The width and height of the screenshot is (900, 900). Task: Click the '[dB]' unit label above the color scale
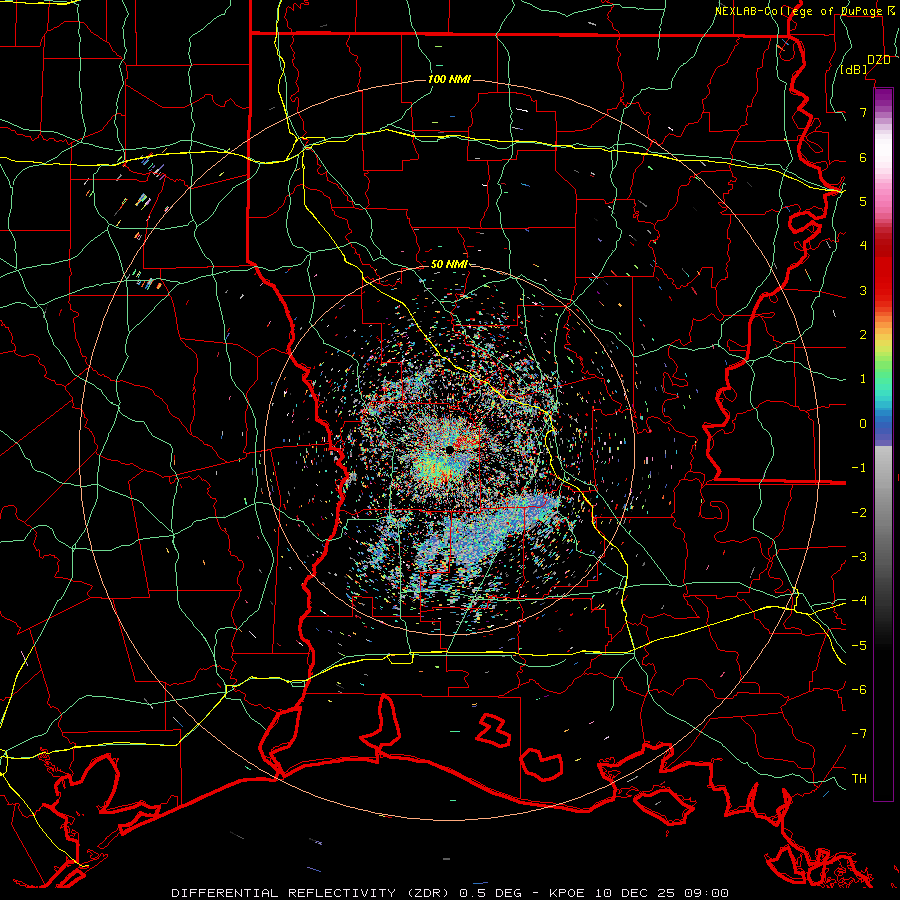[x=854, y=69]
